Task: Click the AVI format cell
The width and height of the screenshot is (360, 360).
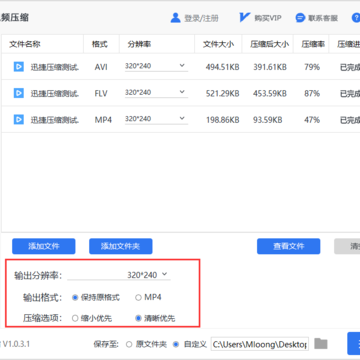Action: [101, 67]
